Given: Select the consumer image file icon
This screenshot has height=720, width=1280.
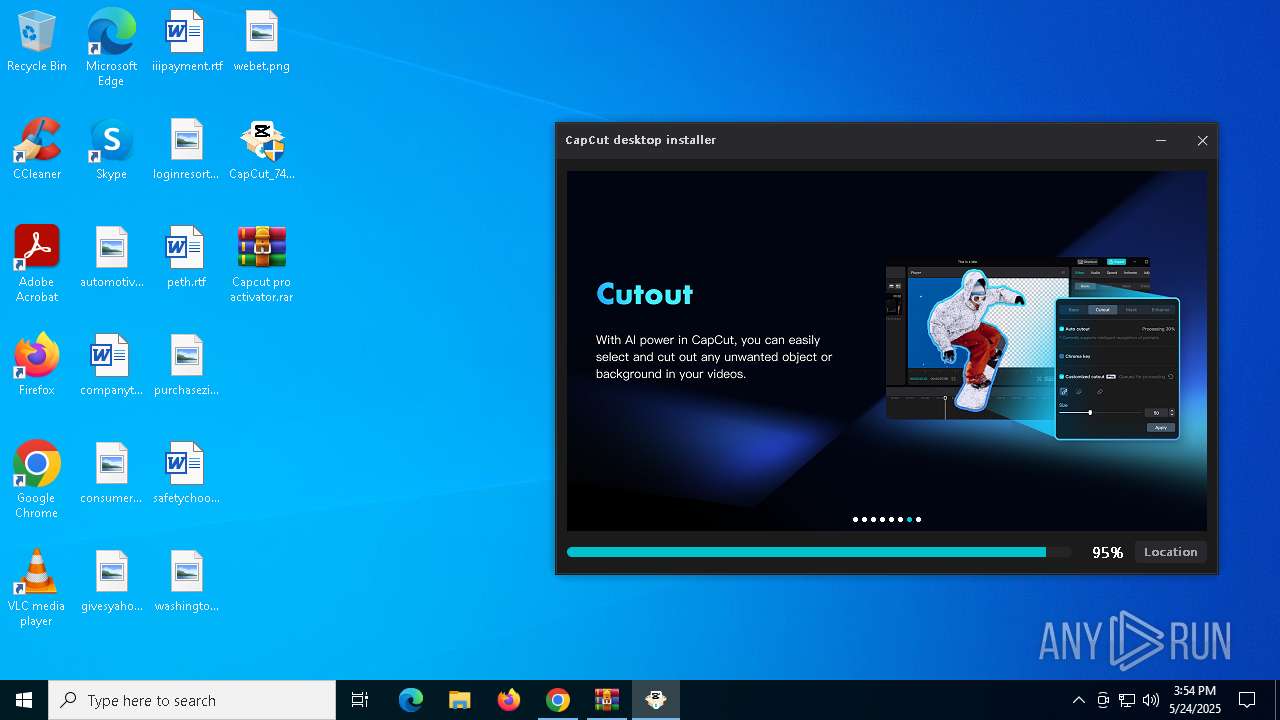Looking at the screenshot, I should (x=111, y=473).
